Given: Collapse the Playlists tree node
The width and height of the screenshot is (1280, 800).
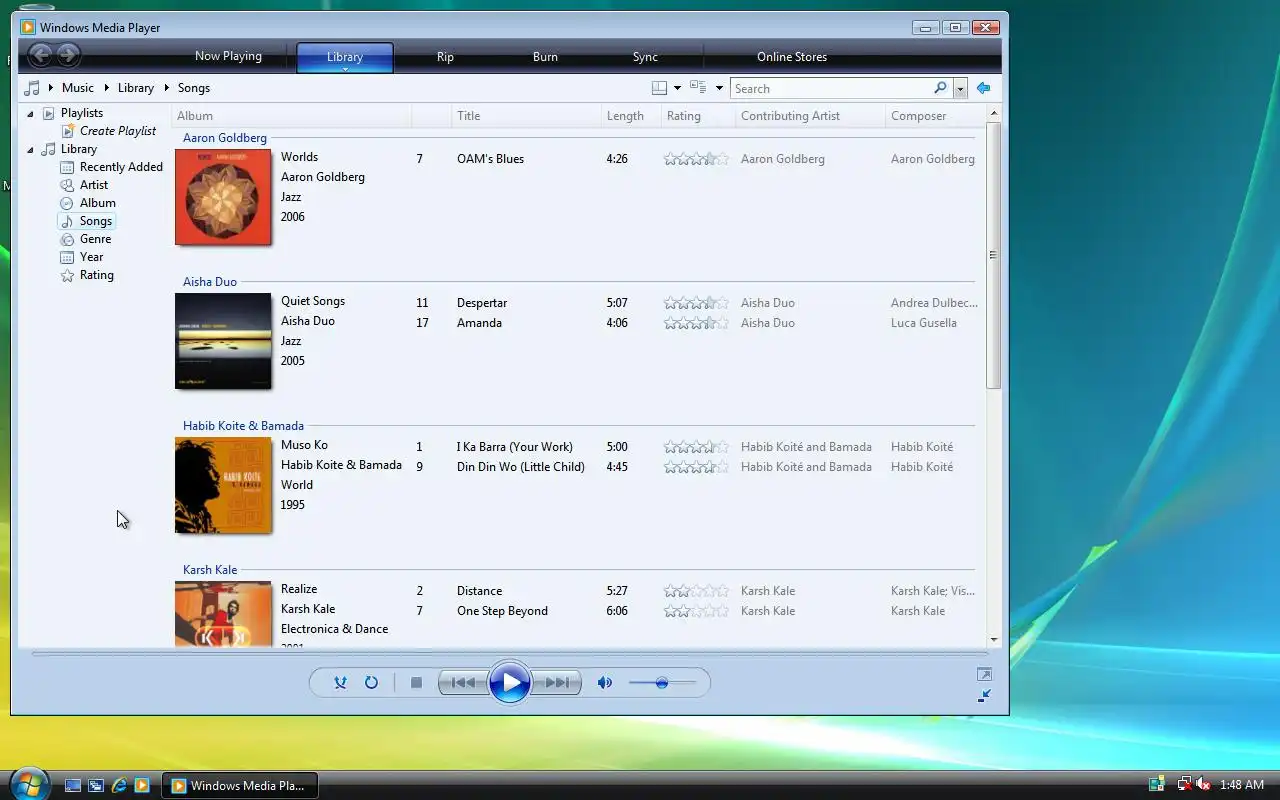Looking at the screenshot, I should 30,113.
